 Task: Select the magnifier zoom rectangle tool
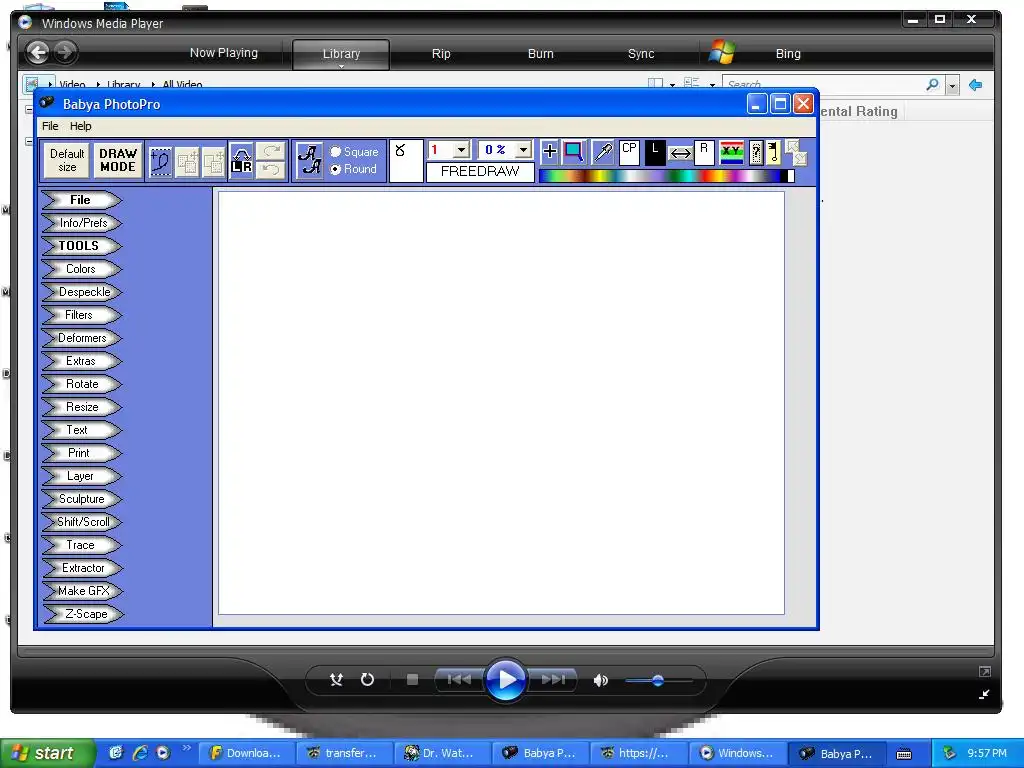click(574, 152)
